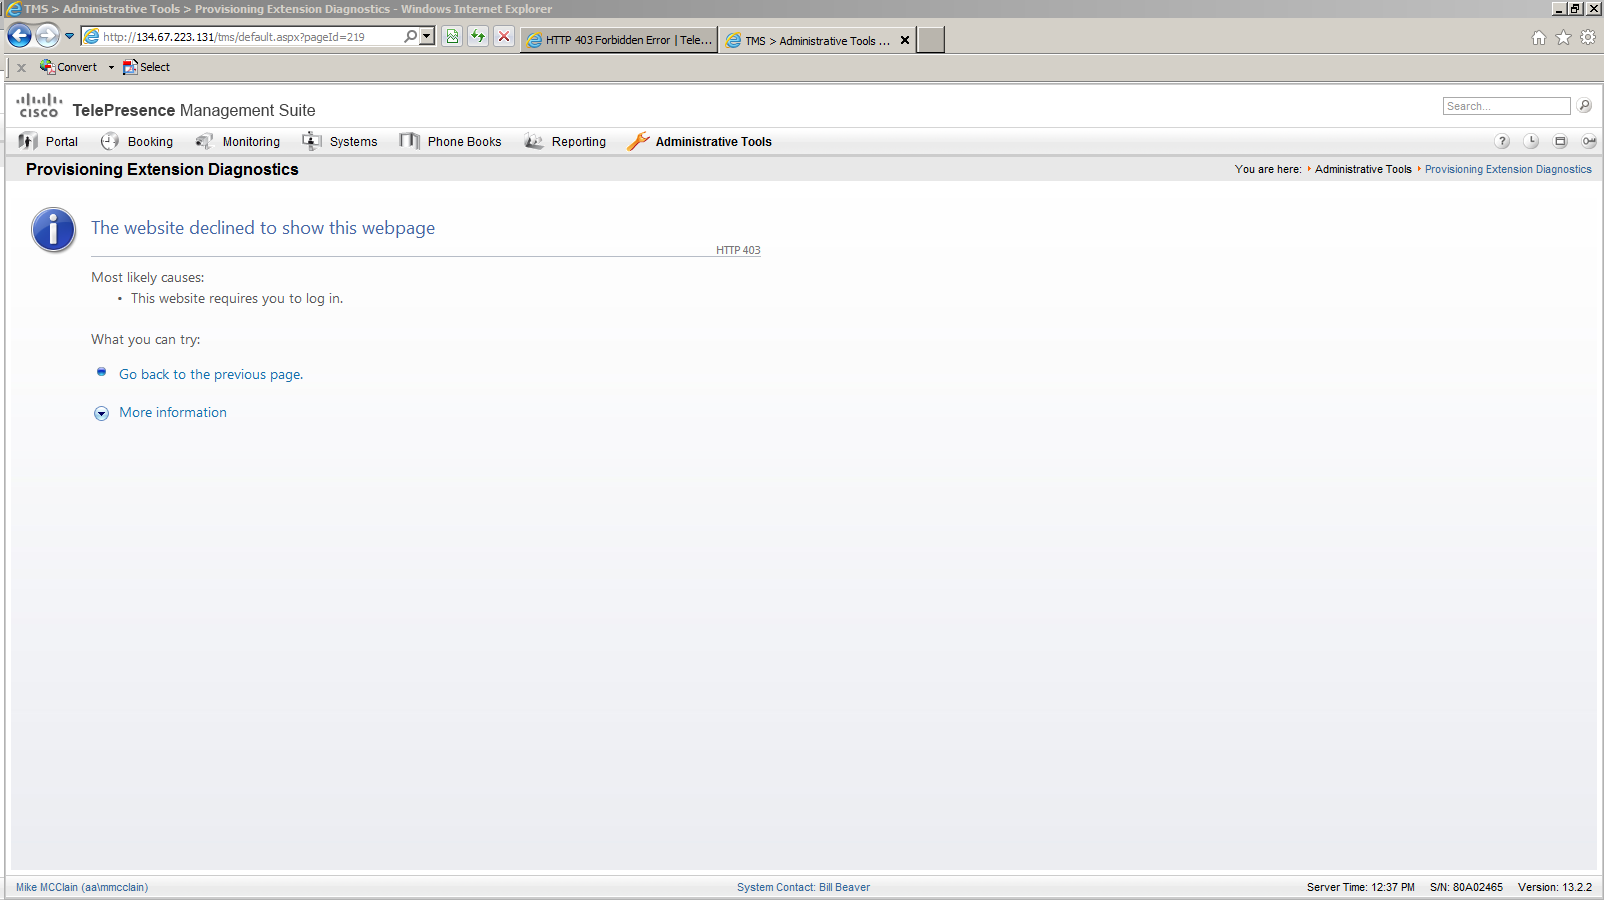Viewport: 1604px width, 900px height.
Task: Open the address bar autocomplete dropdown
Action: tap(427, 37)
